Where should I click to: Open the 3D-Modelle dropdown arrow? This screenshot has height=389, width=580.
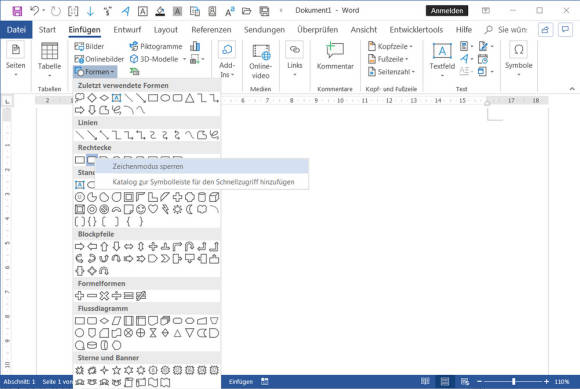coord(184,59)
